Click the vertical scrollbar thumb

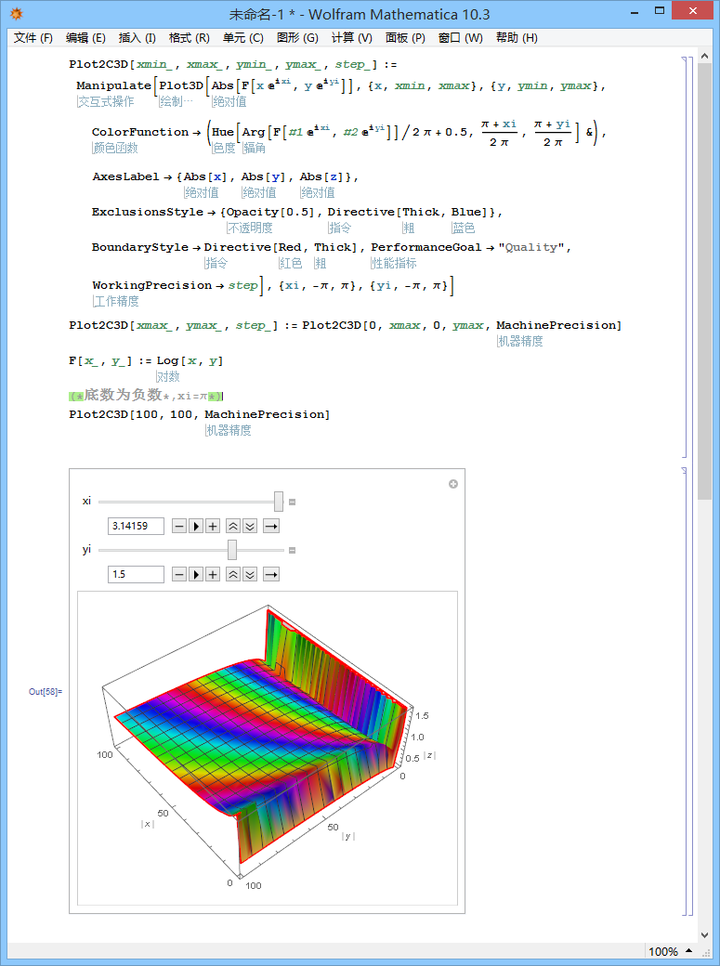[705, 280]
